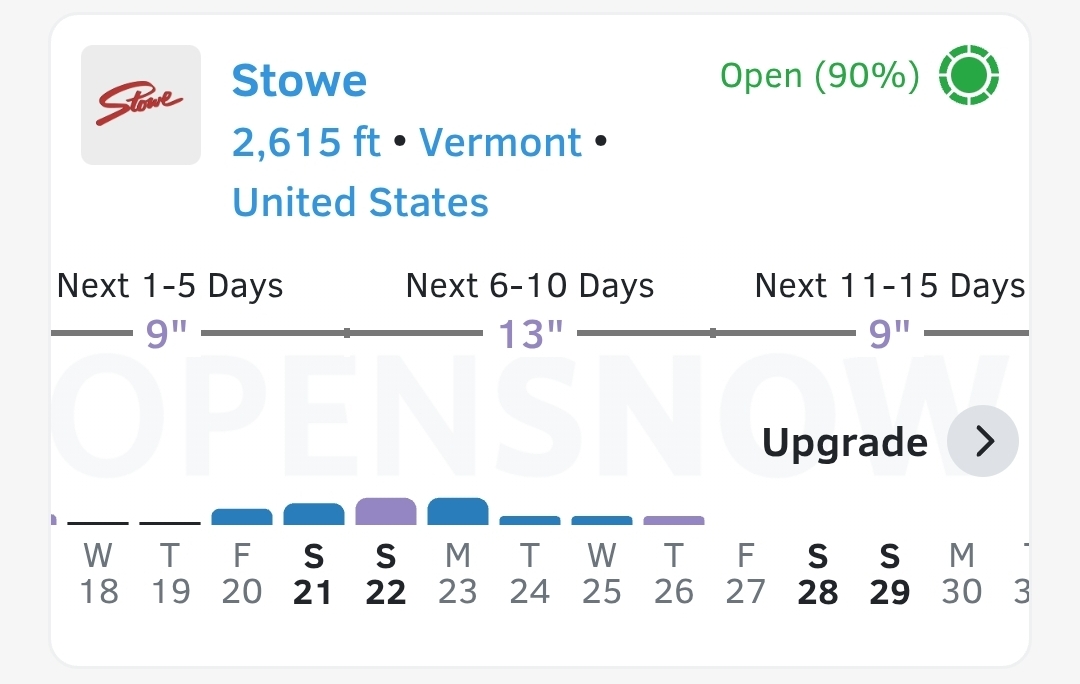Click the 13" snowfall total

click(530, 334)
